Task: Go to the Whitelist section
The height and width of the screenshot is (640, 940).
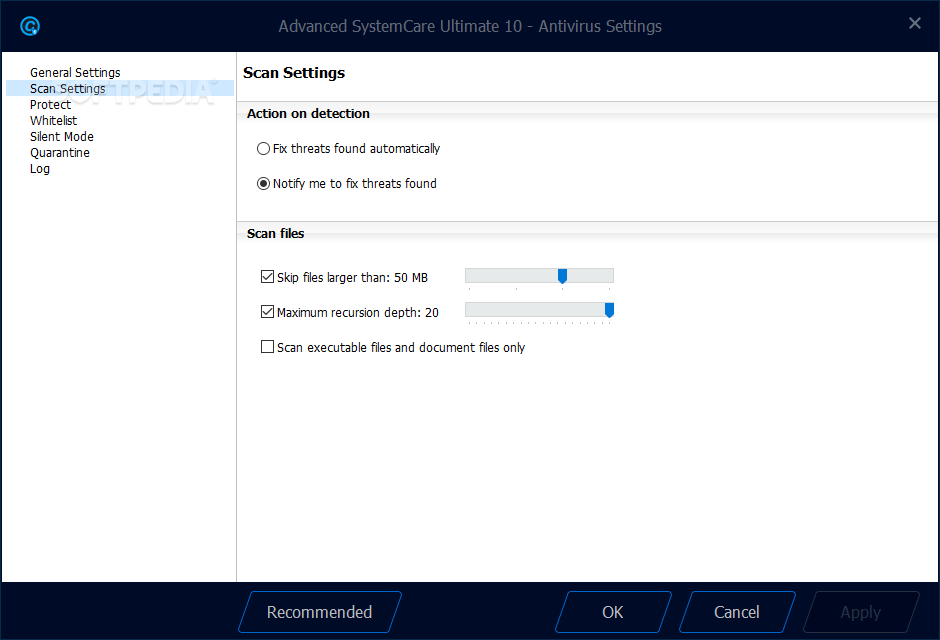Action: pyautogui.click(x=53, y=120)
